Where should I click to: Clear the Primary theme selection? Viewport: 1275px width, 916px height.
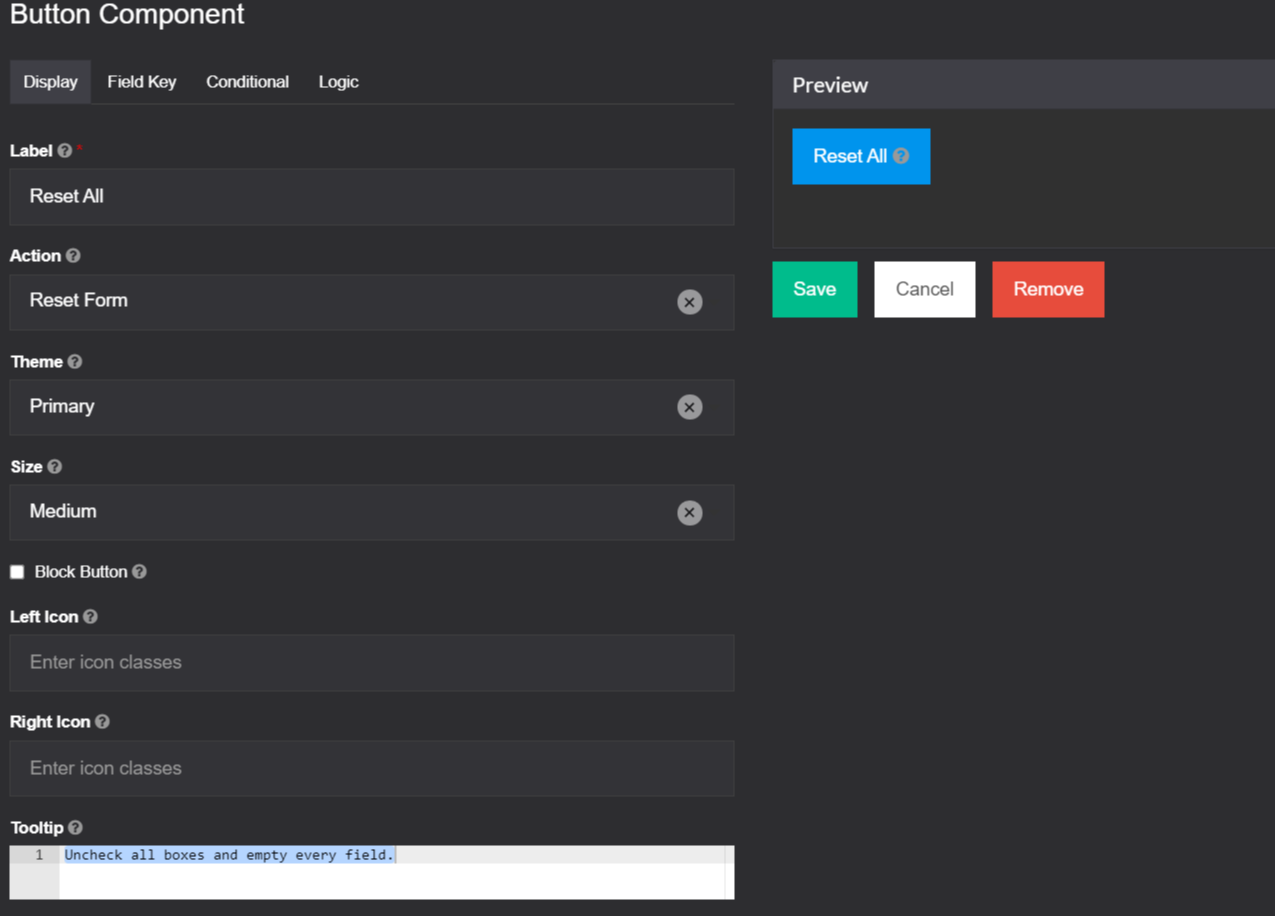click(x=689, y=407)
